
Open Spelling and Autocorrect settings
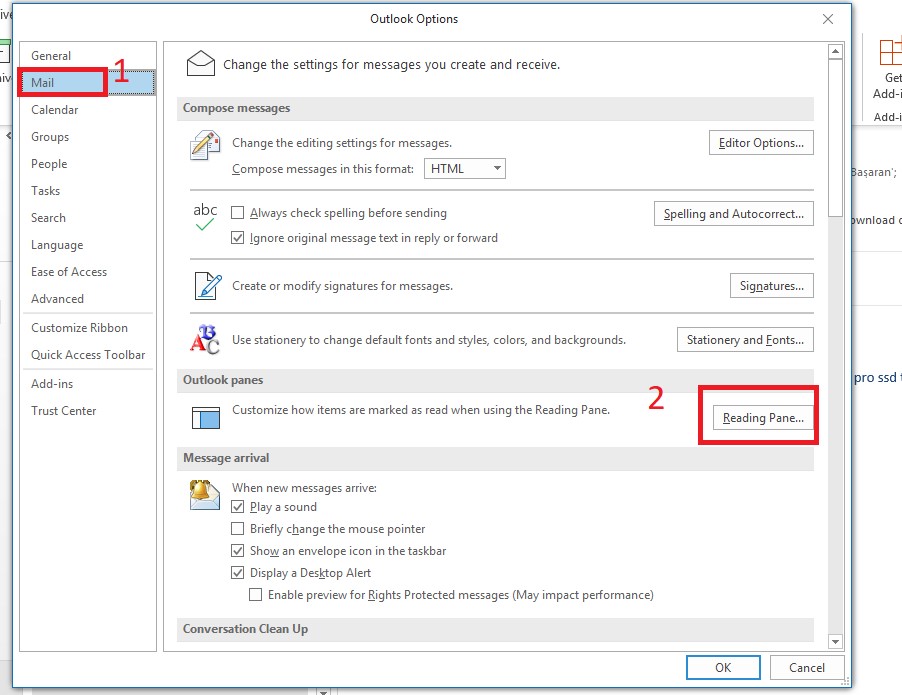pyautogui.click(x=733, y=213)
